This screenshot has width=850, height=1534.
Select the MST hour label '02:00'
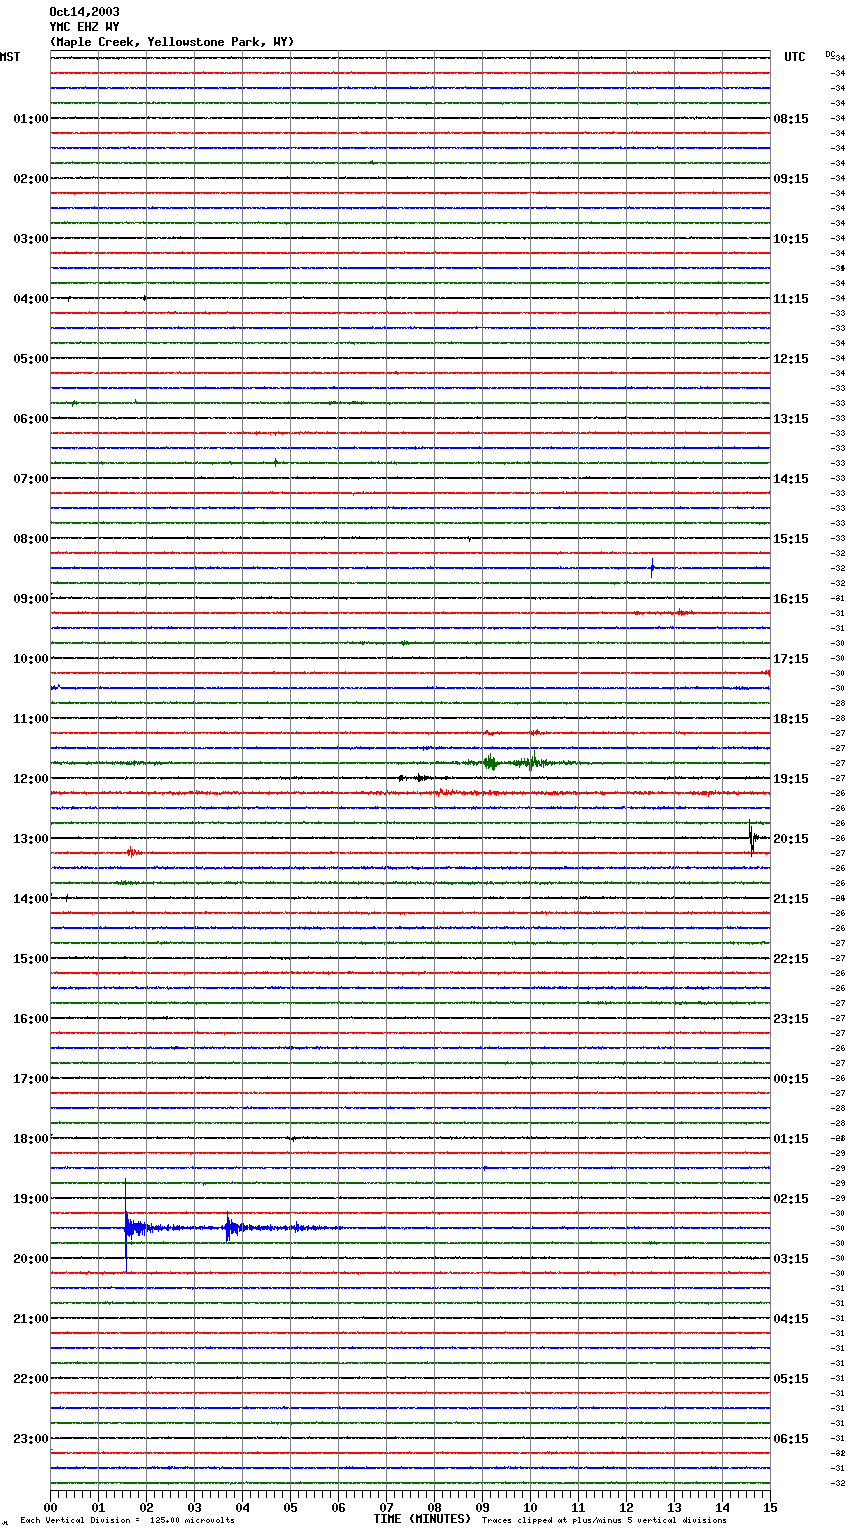tap(31, 179)
